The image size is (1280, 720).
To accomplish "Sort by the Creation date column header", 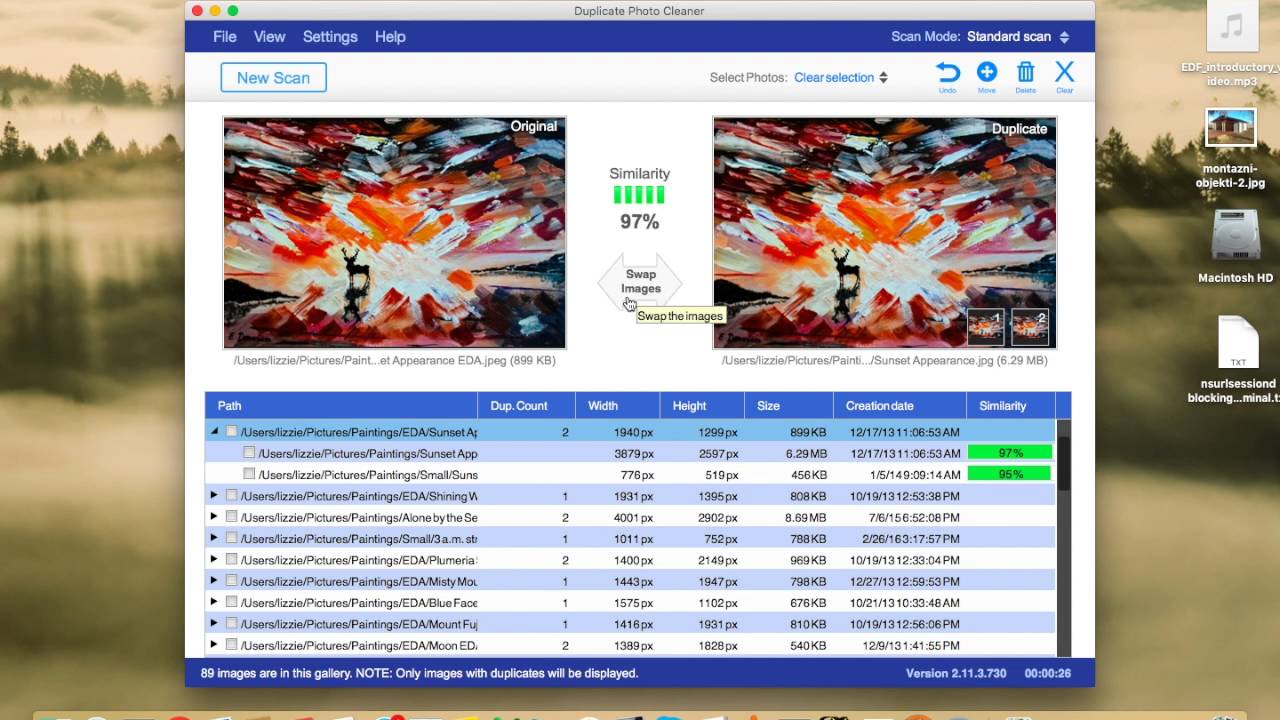I will click(899, 405).
